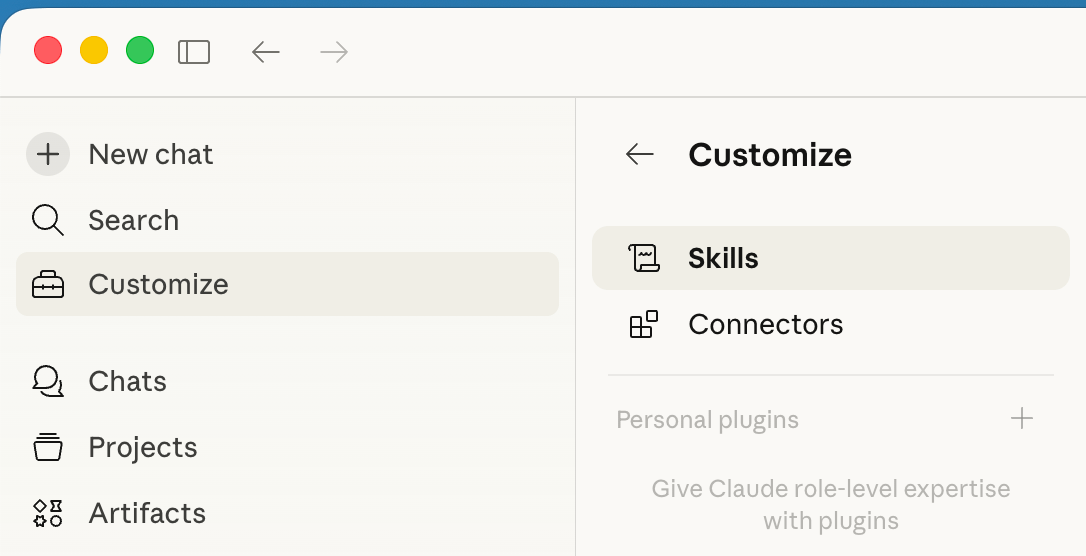Click the New chat plus icon
This screenshot has height=556, width=1086.
point(48,154)
